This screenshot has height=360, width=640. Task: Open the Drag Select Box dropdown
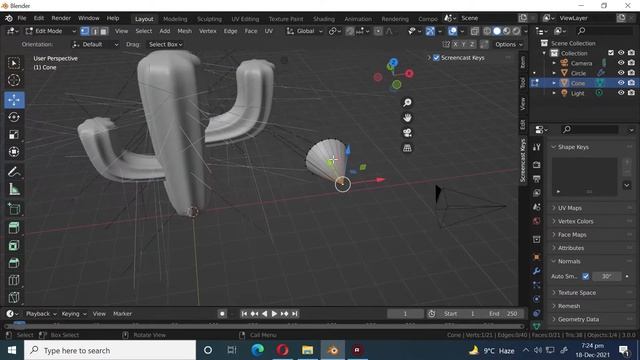(x=165, y=44)
